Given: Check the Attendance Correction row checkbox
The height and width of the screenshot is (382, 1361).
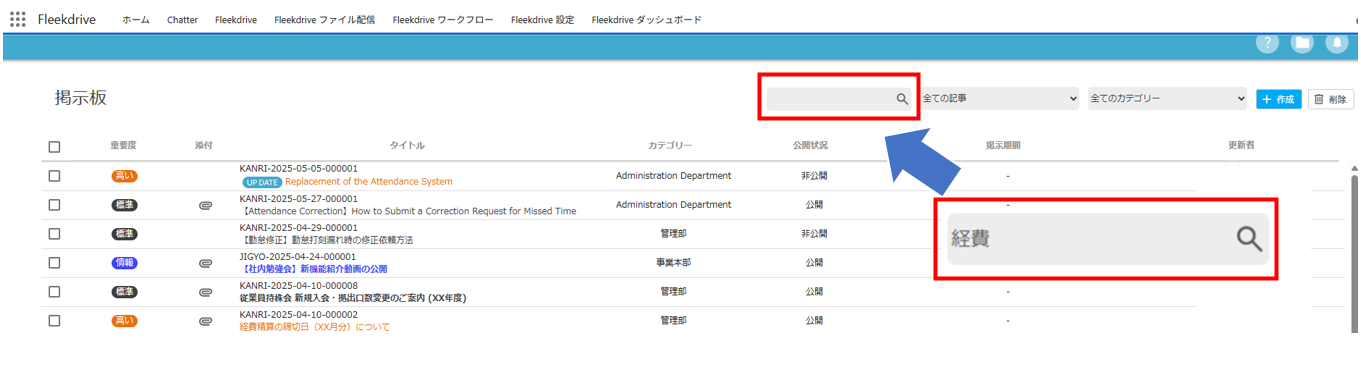Looking at the screenshot, I should point(54,205).
